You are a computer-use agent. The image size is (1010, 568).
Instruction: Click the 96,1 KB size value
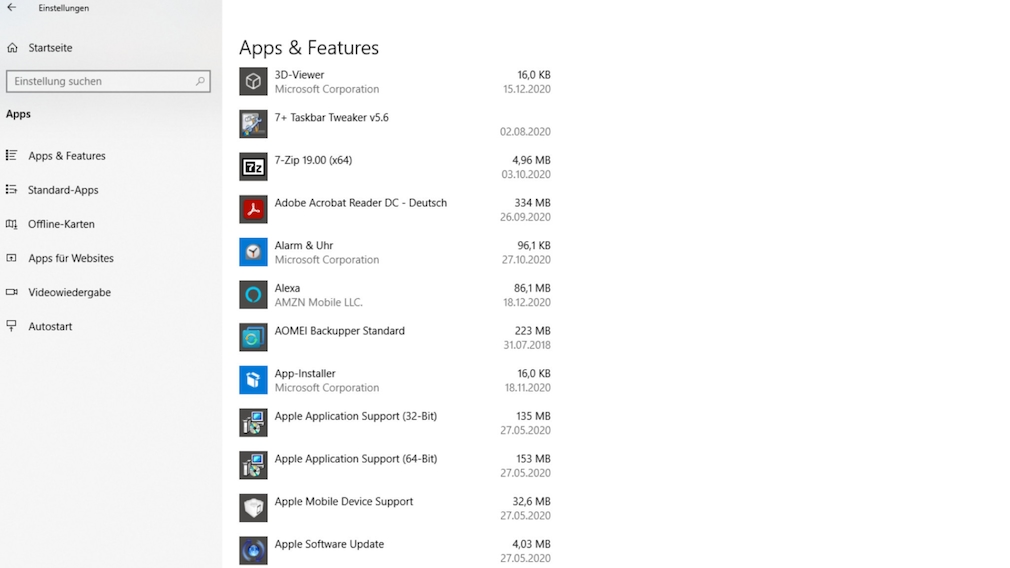[534, 245]
